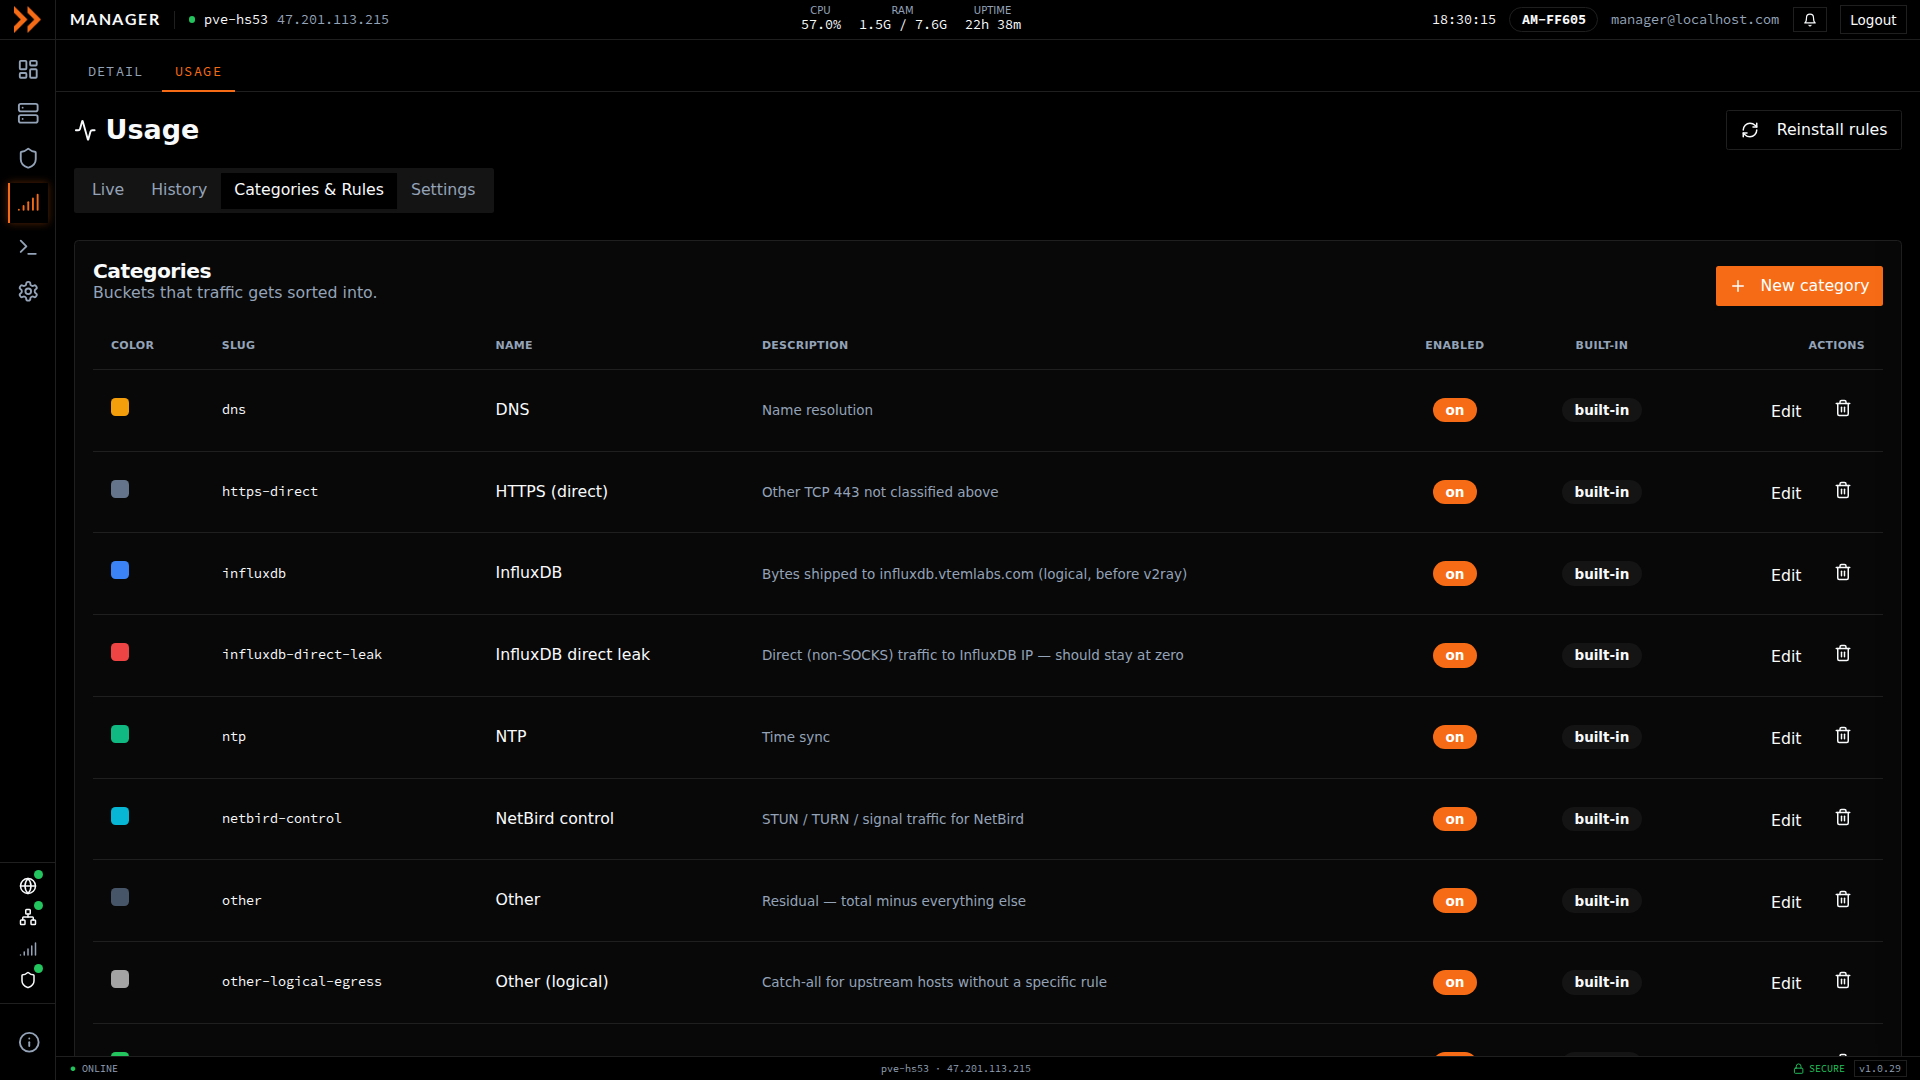The width and height of the screenshot is (1920, 1080).
Task: Click the blue influxdb color swatch
Action: (120, 570)
